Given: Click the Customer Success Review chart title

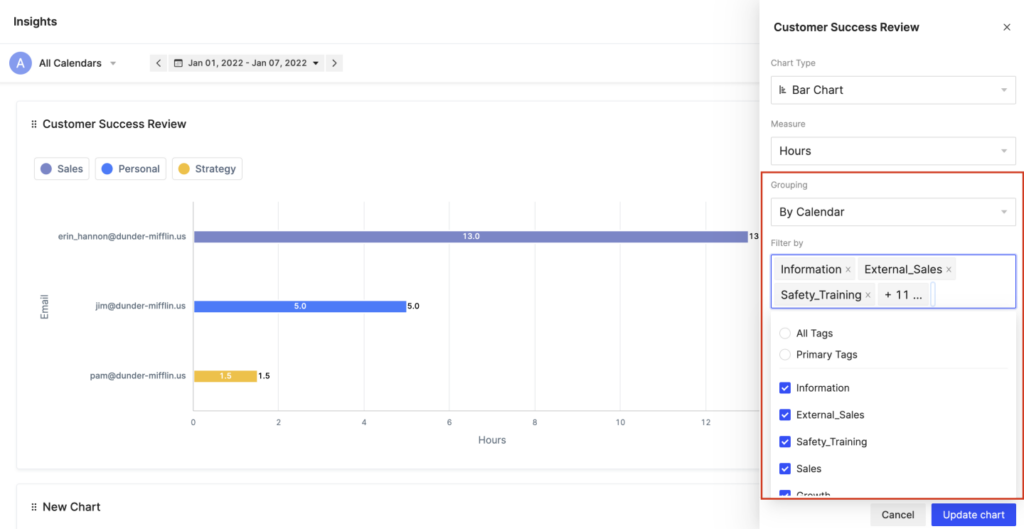Looking at the screenshot, I should click(x=114, y=124).
